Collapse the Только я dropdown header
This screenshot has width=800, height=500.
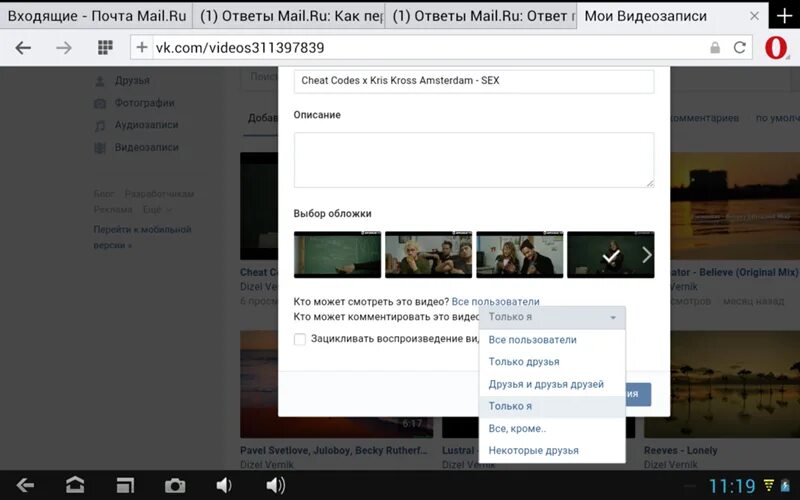point(552,317)
